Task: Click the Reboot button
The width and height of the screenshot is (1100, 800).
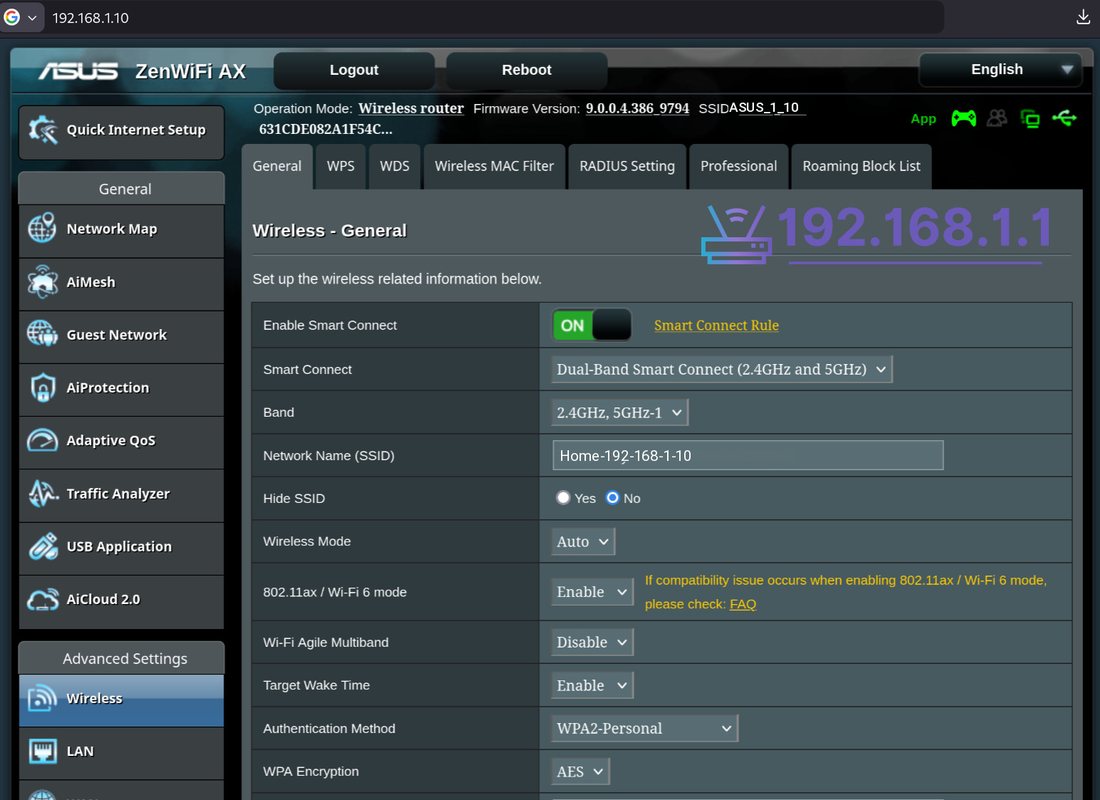Action: [x=527, y=70]
